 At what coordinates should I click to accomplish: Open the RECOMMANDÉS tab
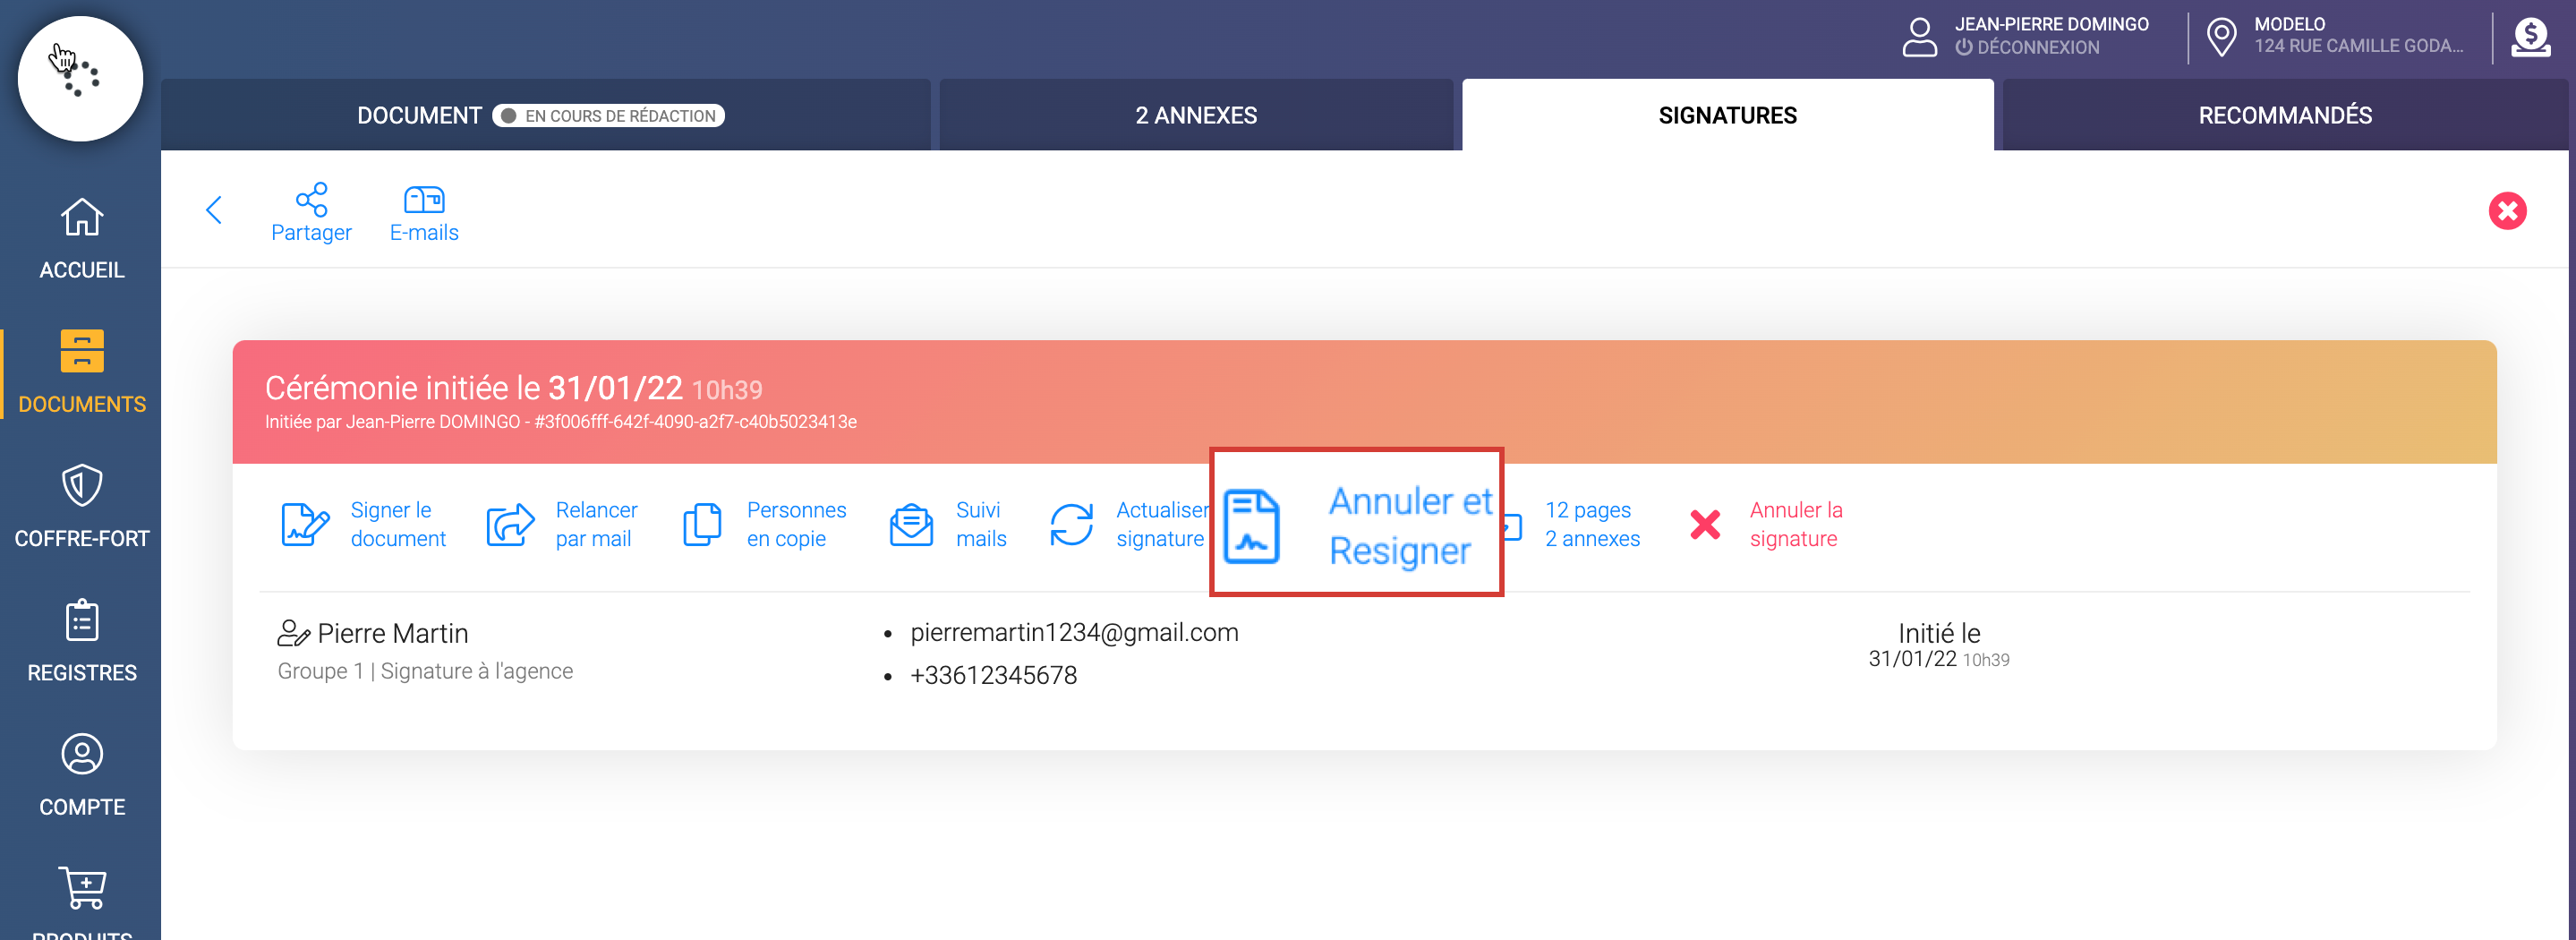[x=2284, y=116]
